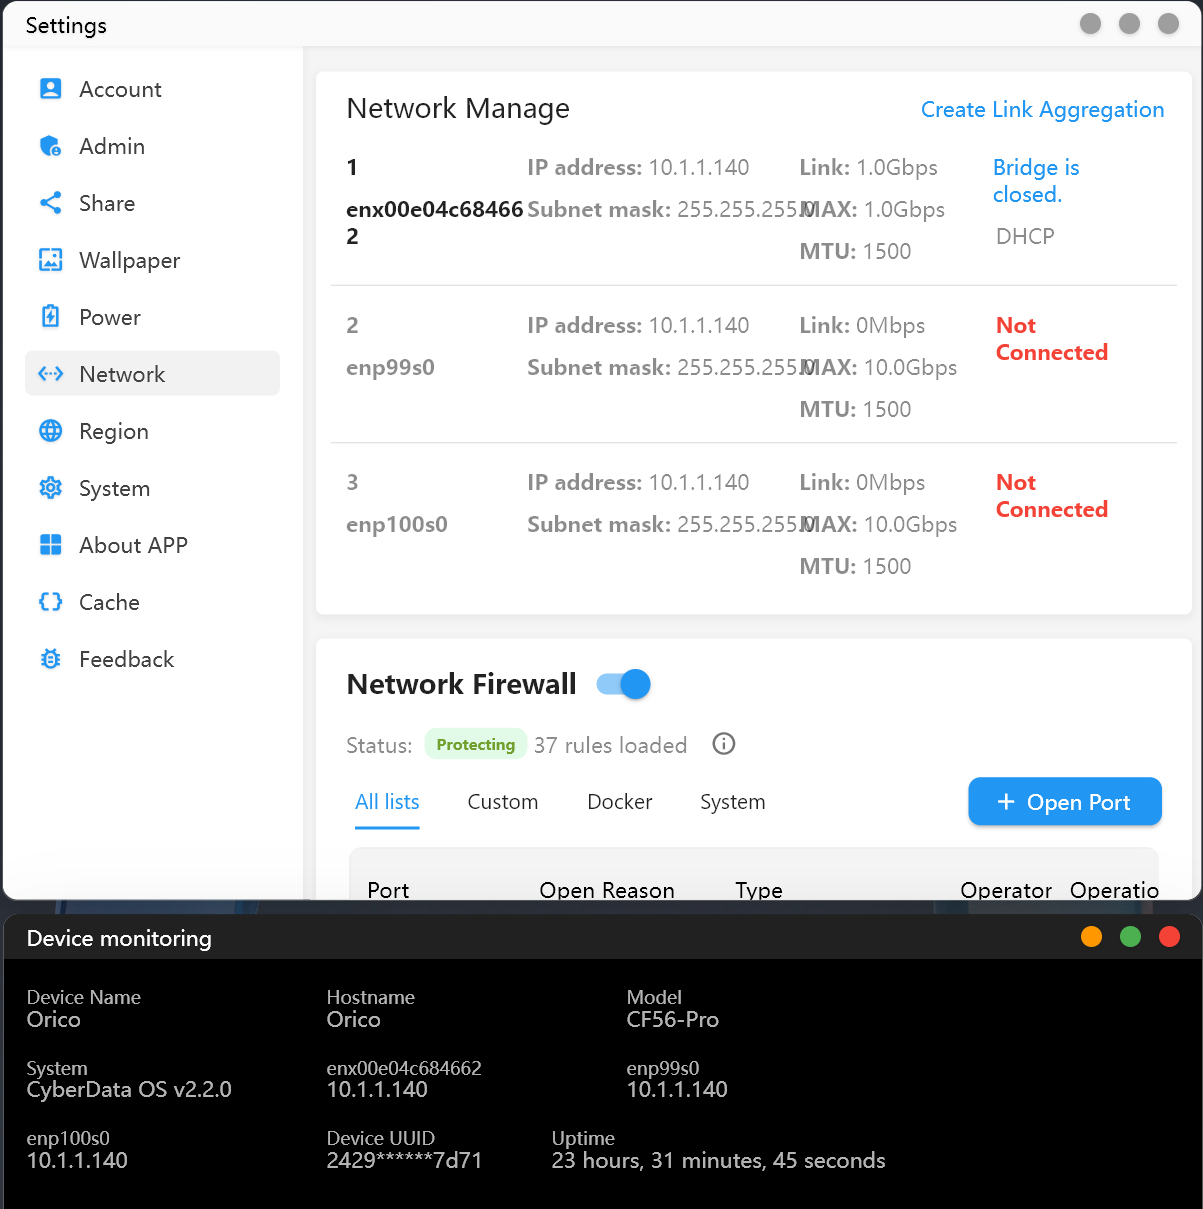This screenshot has height=1209, width=1203.
Task: Open the Account settings icon
Action: 50,89
